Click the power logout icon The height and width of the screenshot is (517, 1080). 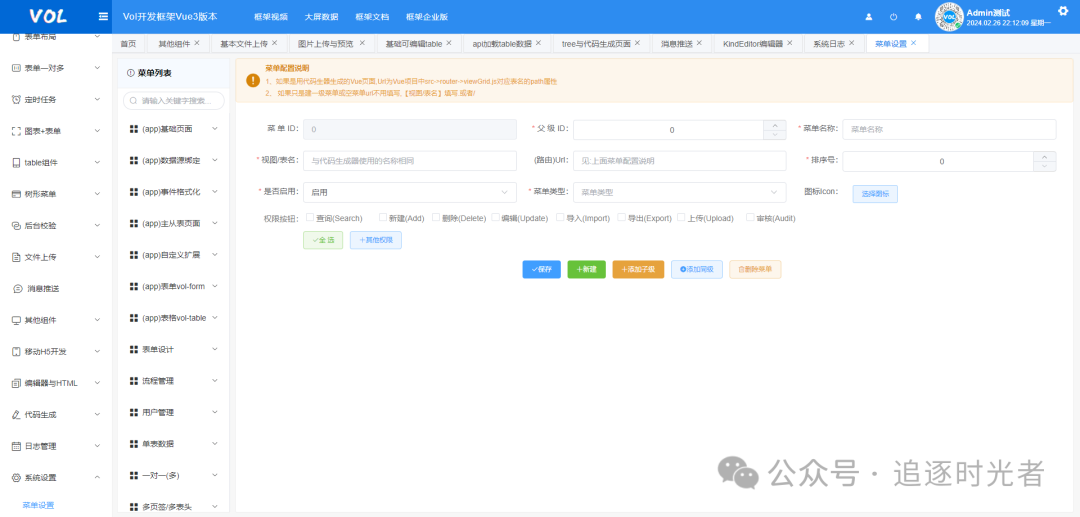coord(893,17)
